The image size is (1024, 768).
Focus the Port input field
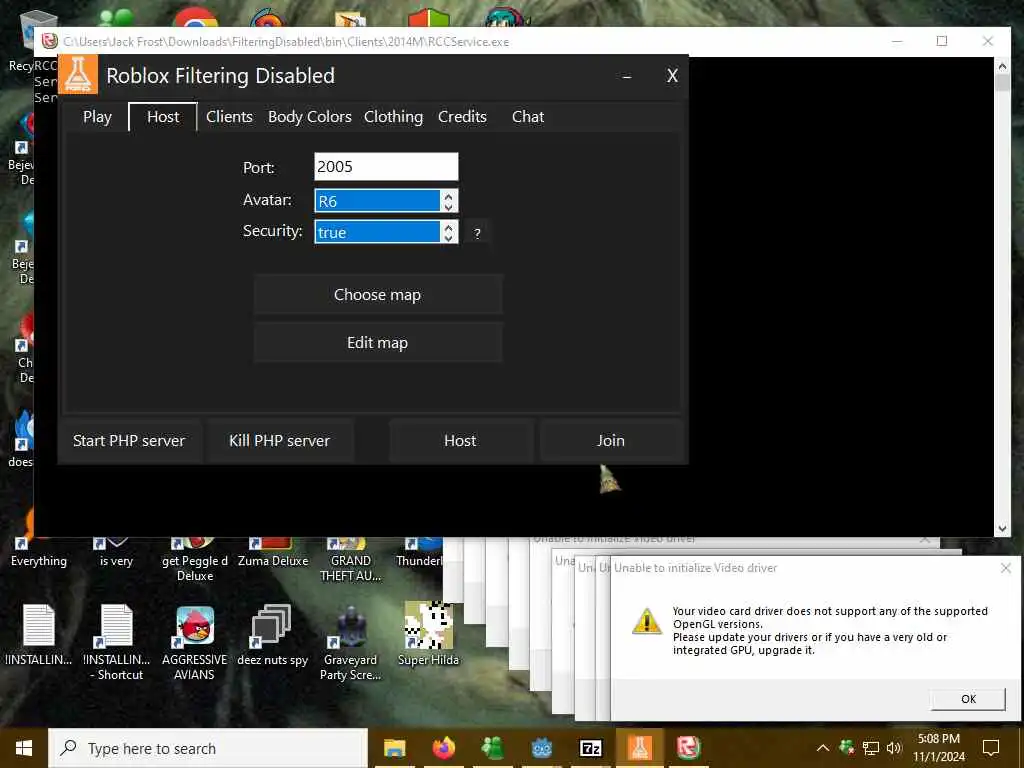click(x=386, y=167)
